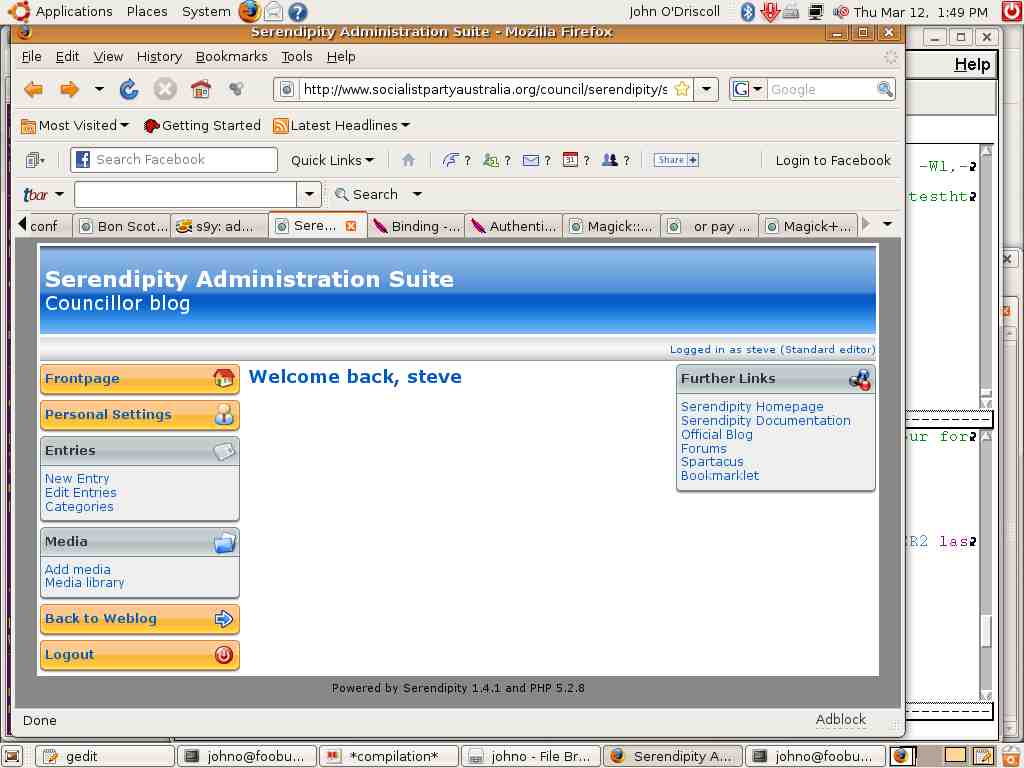Viewport: 1024px width, 768px height.
Task: Bookmark the page with the star icon
Action: tap(683, 89)
